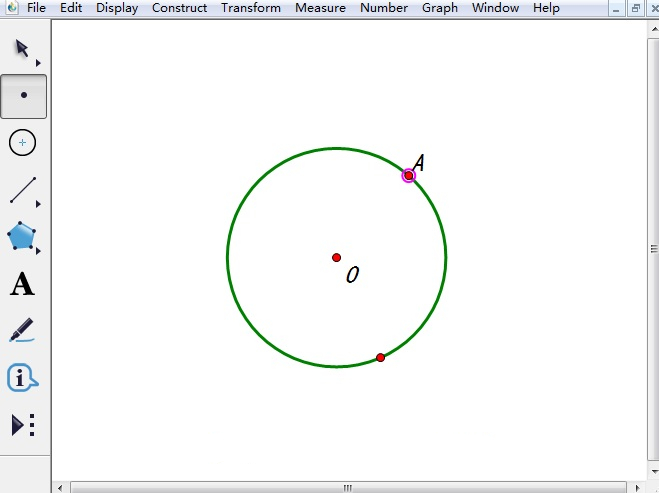
Task: Click the red point at circle's bottom
Action: click(380, 357)
